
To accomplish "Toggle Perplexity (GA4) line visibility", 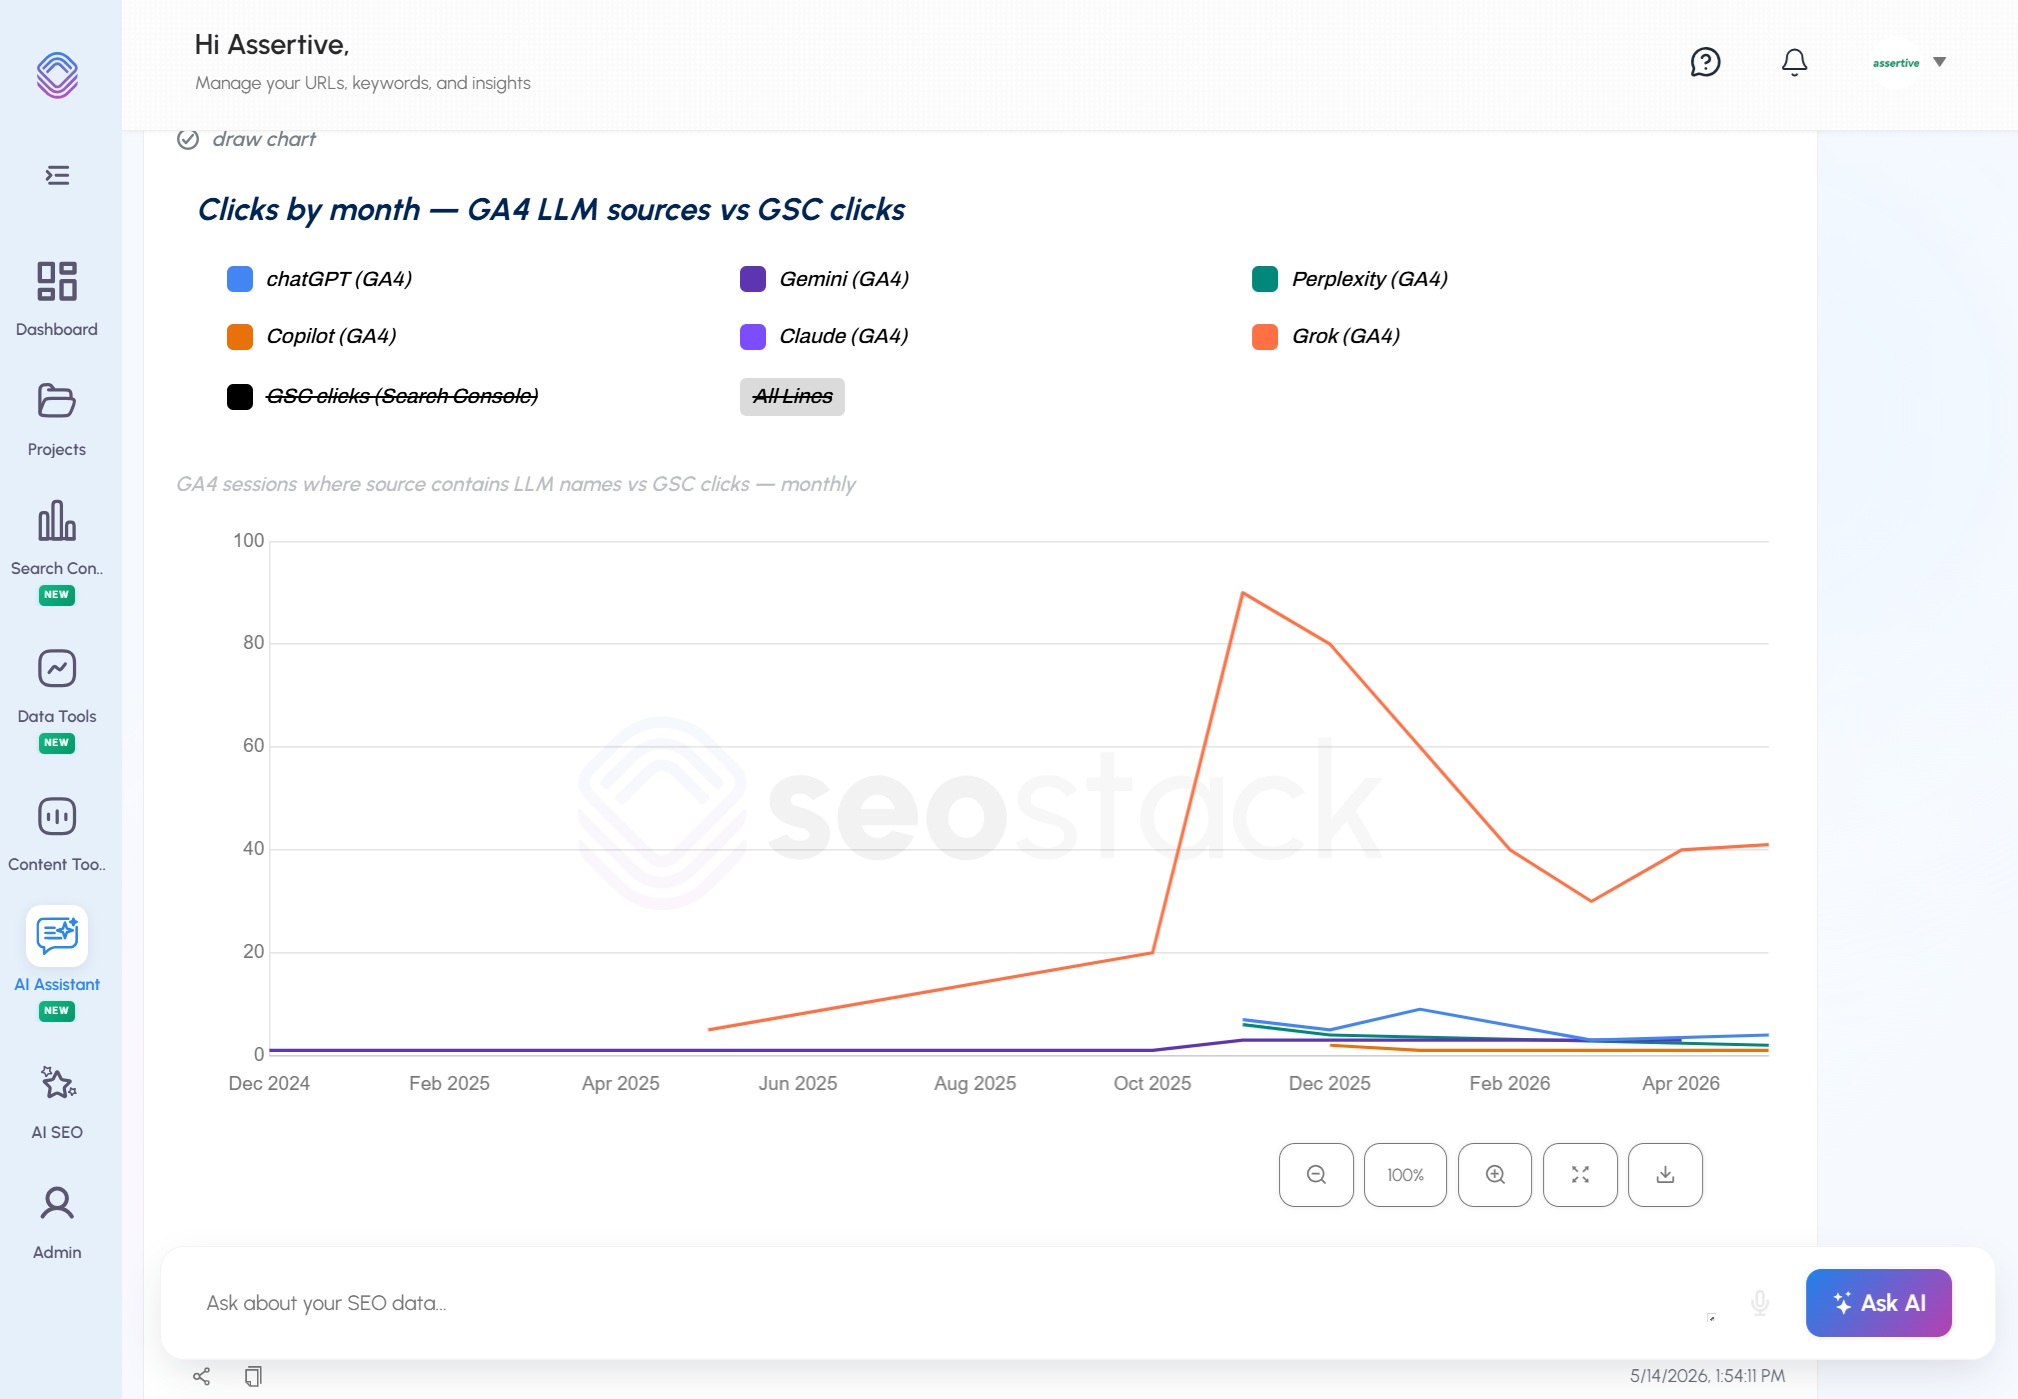I will pos(1350,279).
